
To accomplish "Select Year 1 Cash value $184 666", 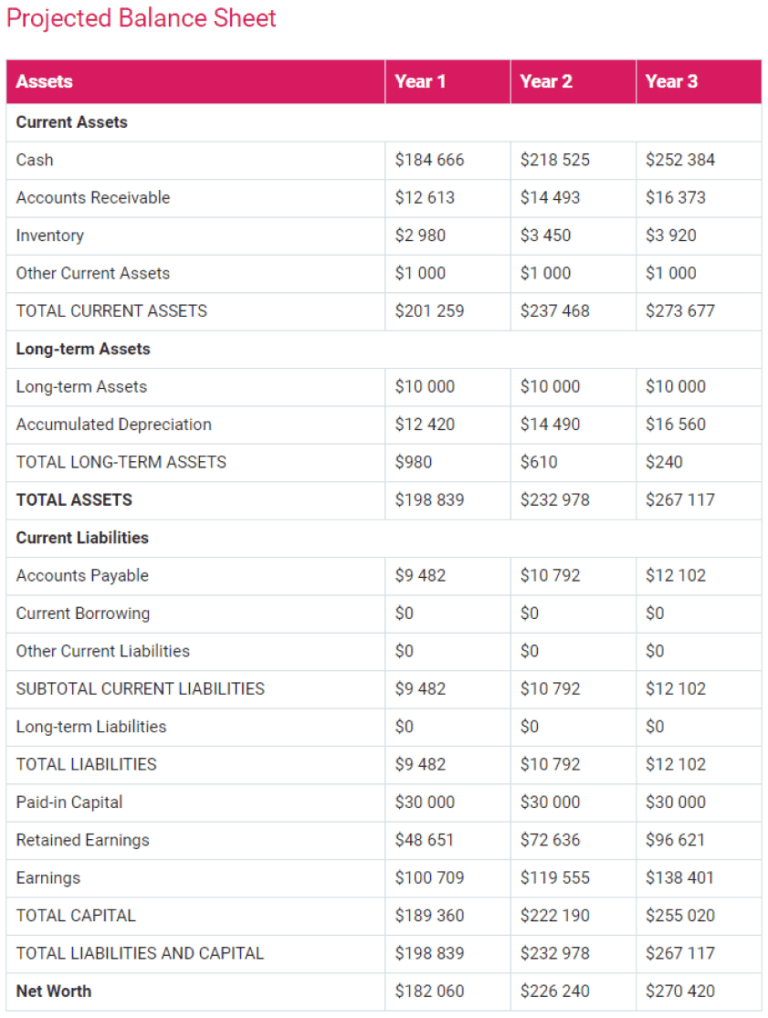I will point(429,160).
